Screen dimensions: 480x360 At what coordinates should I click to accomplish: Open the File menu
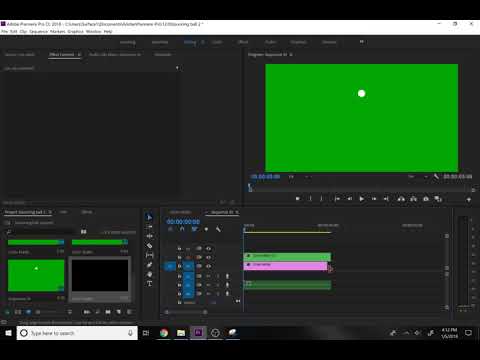(4, 32)
